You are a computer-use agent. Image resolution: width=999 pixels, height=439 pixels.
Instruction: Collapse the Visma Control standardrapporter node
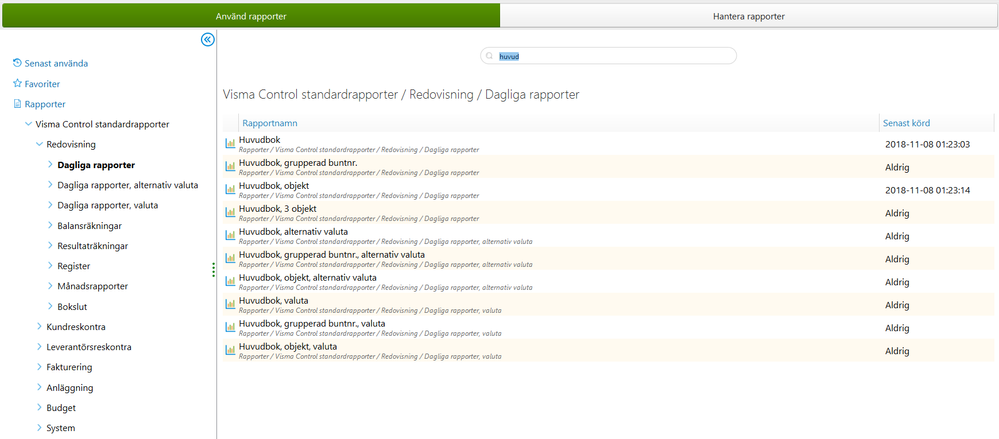(x=28, y=124)
